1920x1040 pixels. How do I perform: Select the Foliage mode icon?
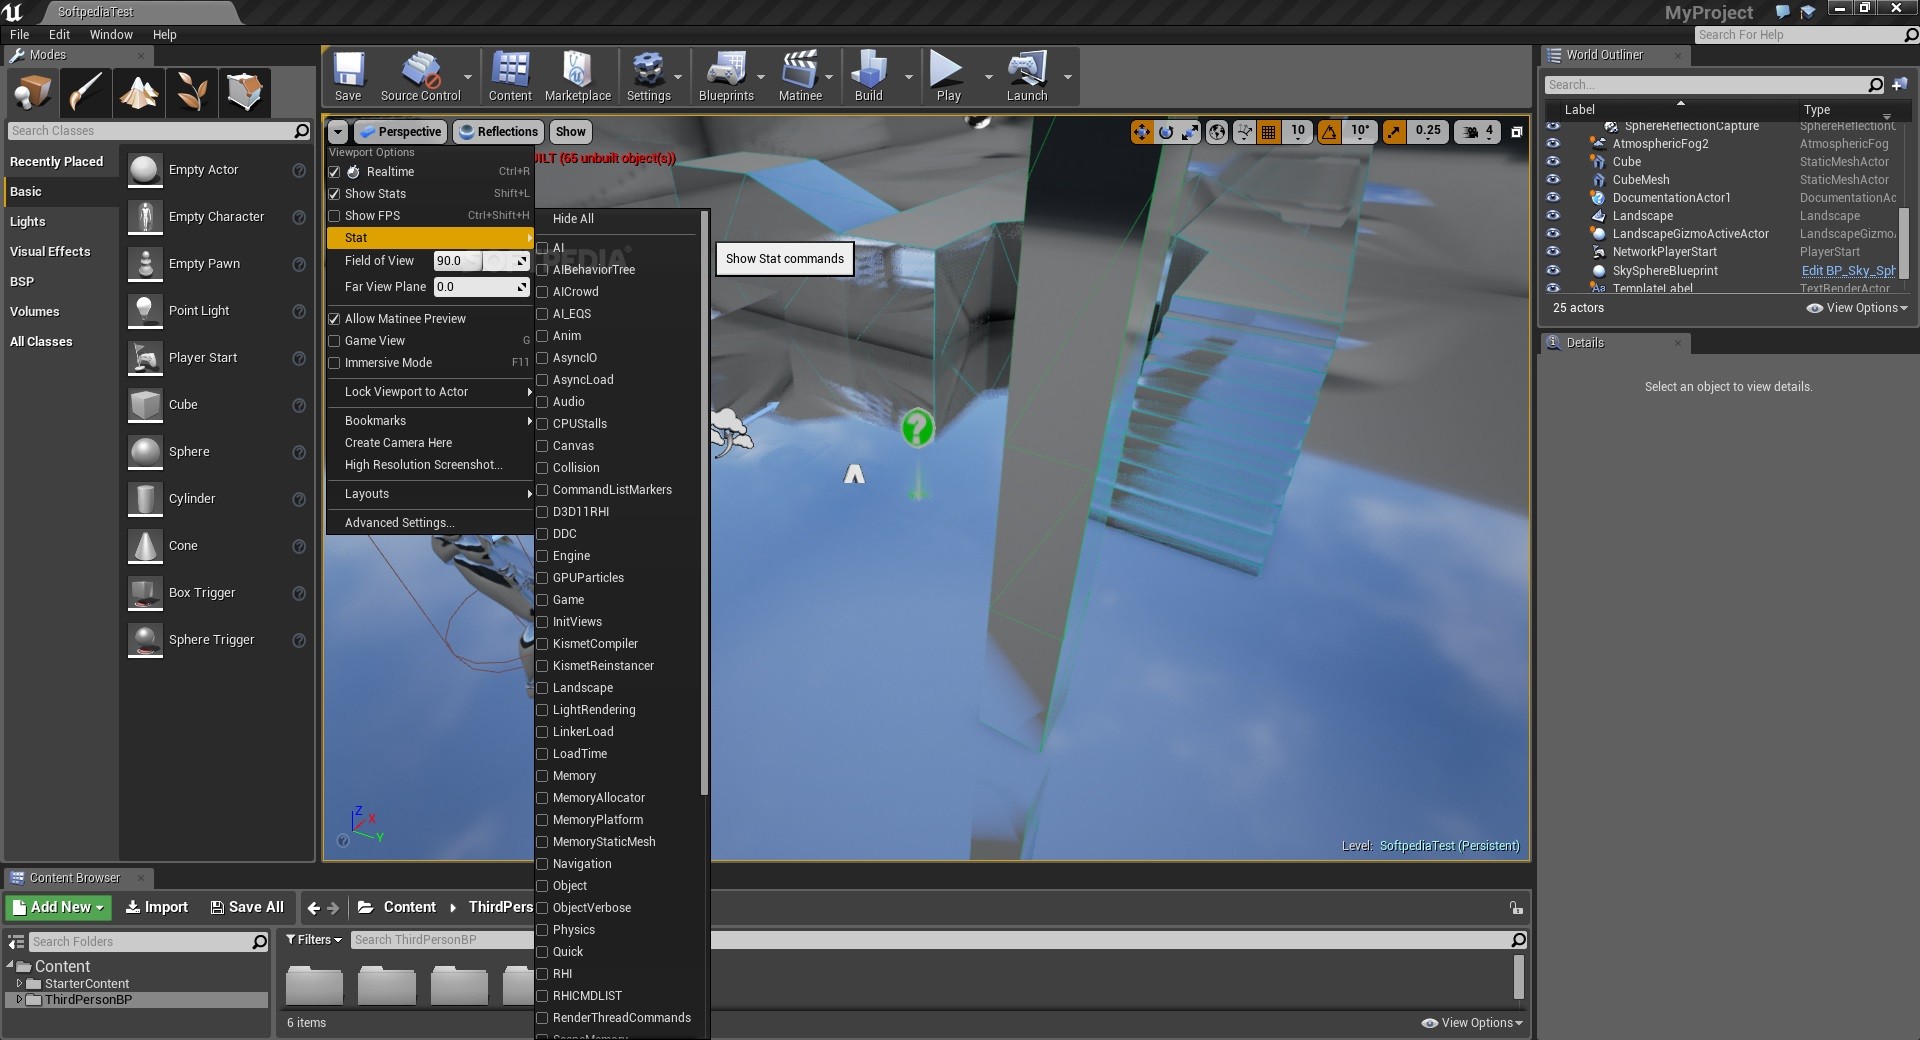pyautogui.click(x=192, y=92)
